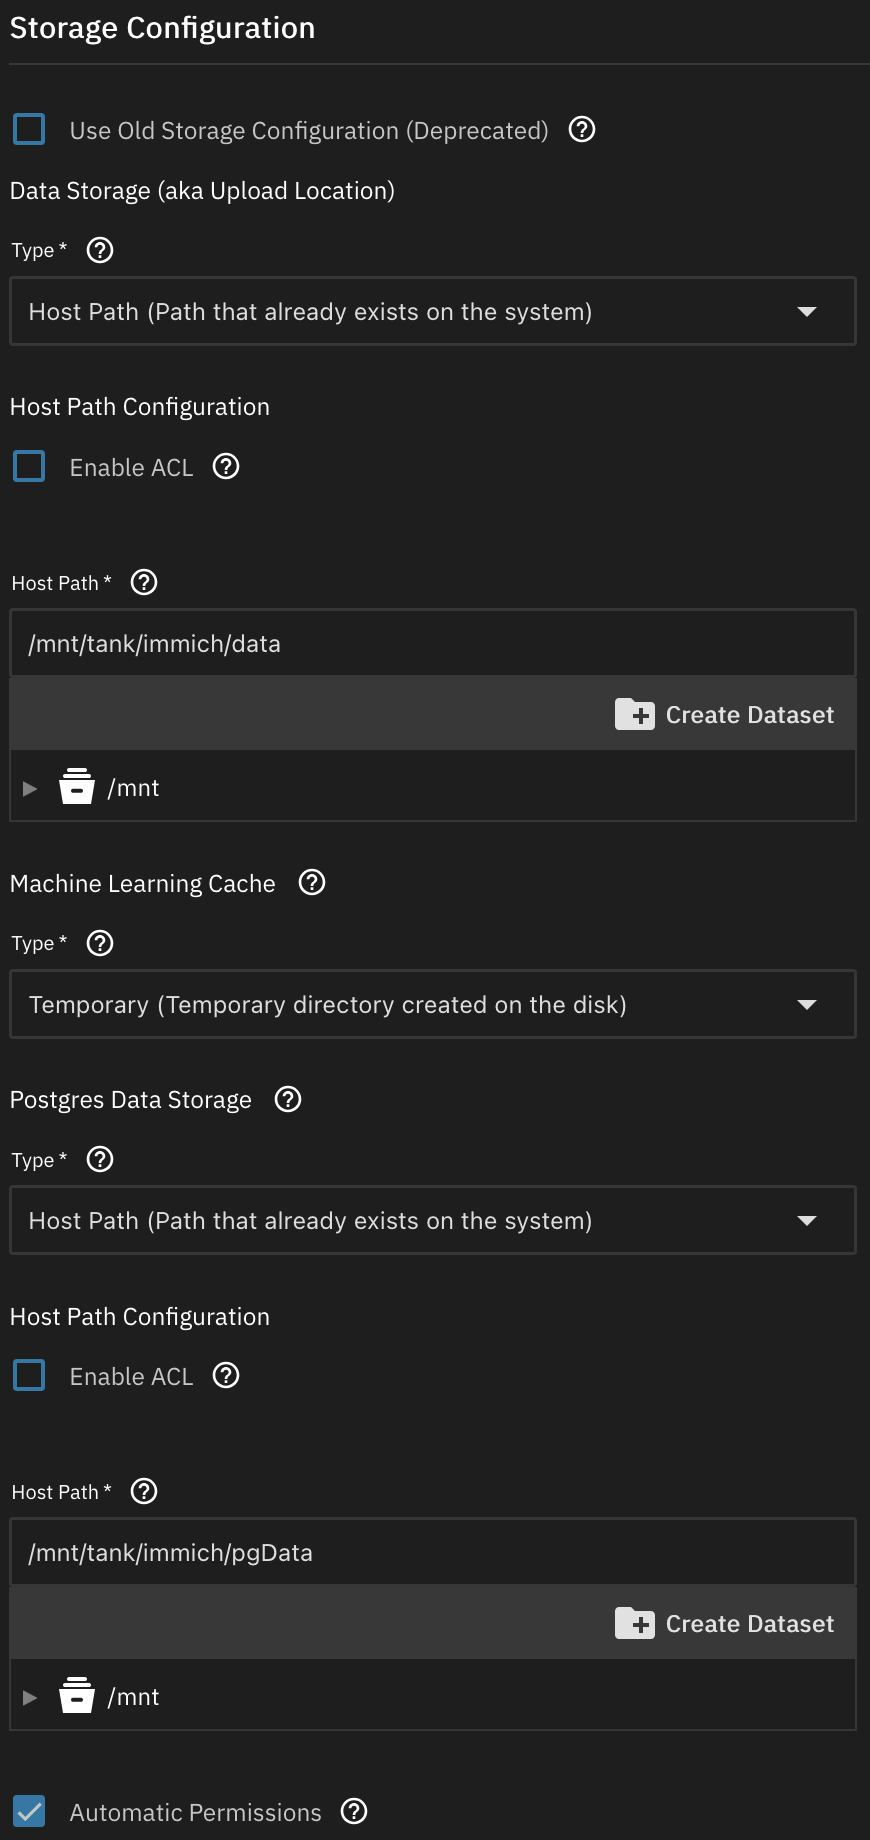Disable Automatic Permissions

point(29,1811)
